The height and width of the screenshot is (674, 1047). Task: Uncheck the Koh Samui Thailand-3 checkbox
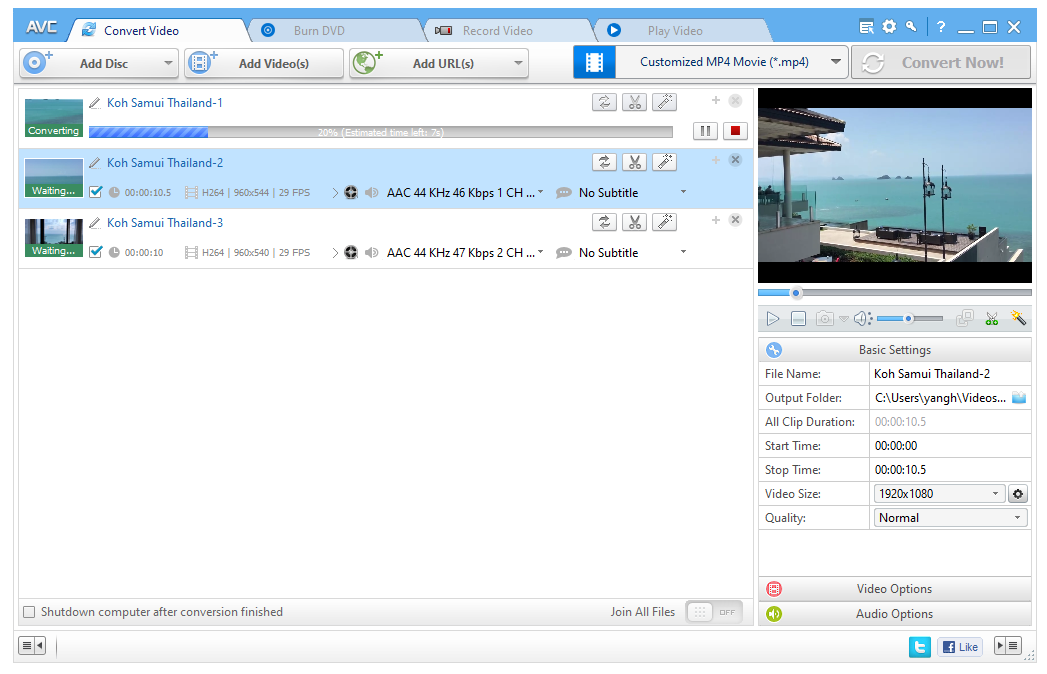click(95, 252)
